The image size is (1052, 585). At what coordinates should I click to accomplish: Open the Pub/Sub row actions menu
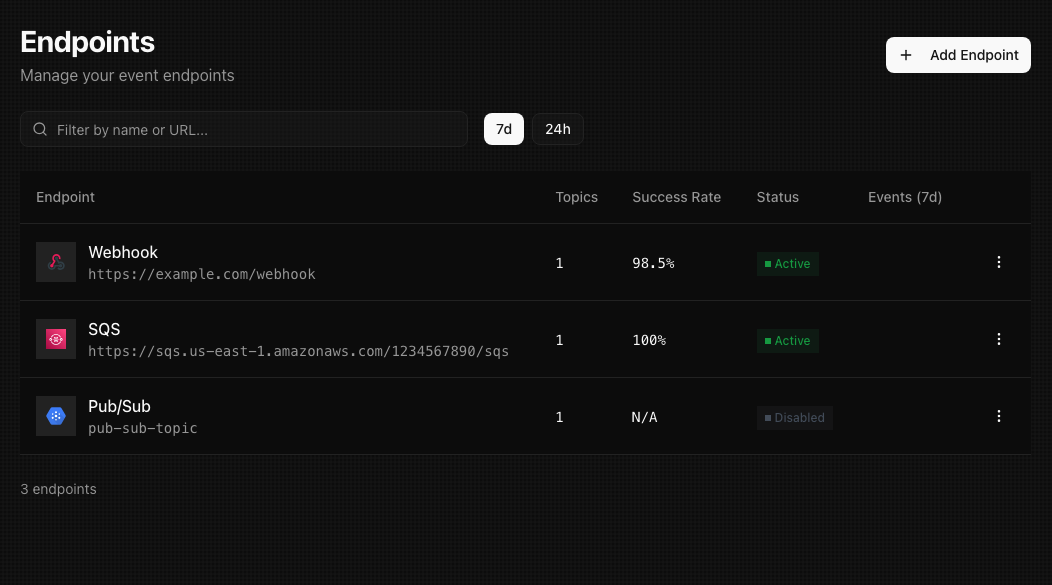click(x=998, y=417)
